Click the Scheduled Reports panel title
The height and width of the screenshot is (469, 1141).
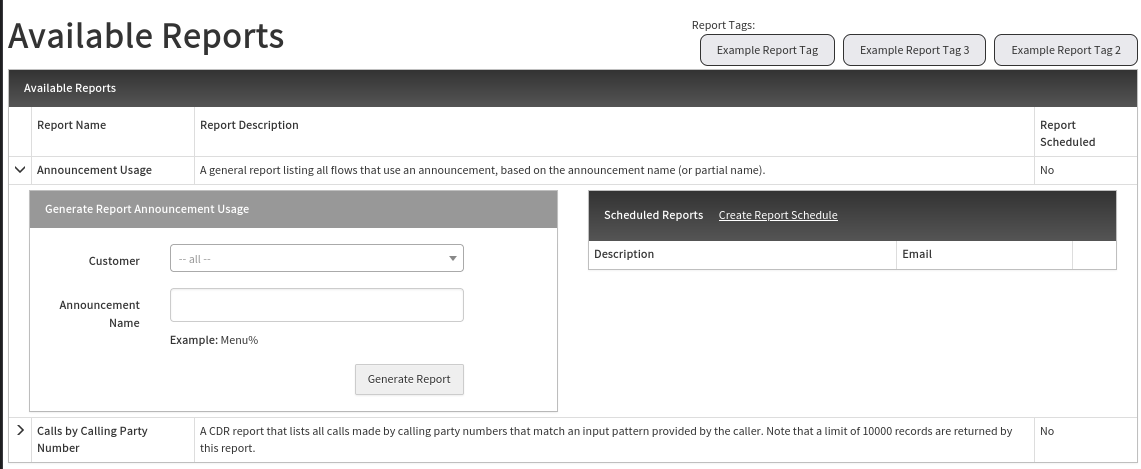coord(653,215)
